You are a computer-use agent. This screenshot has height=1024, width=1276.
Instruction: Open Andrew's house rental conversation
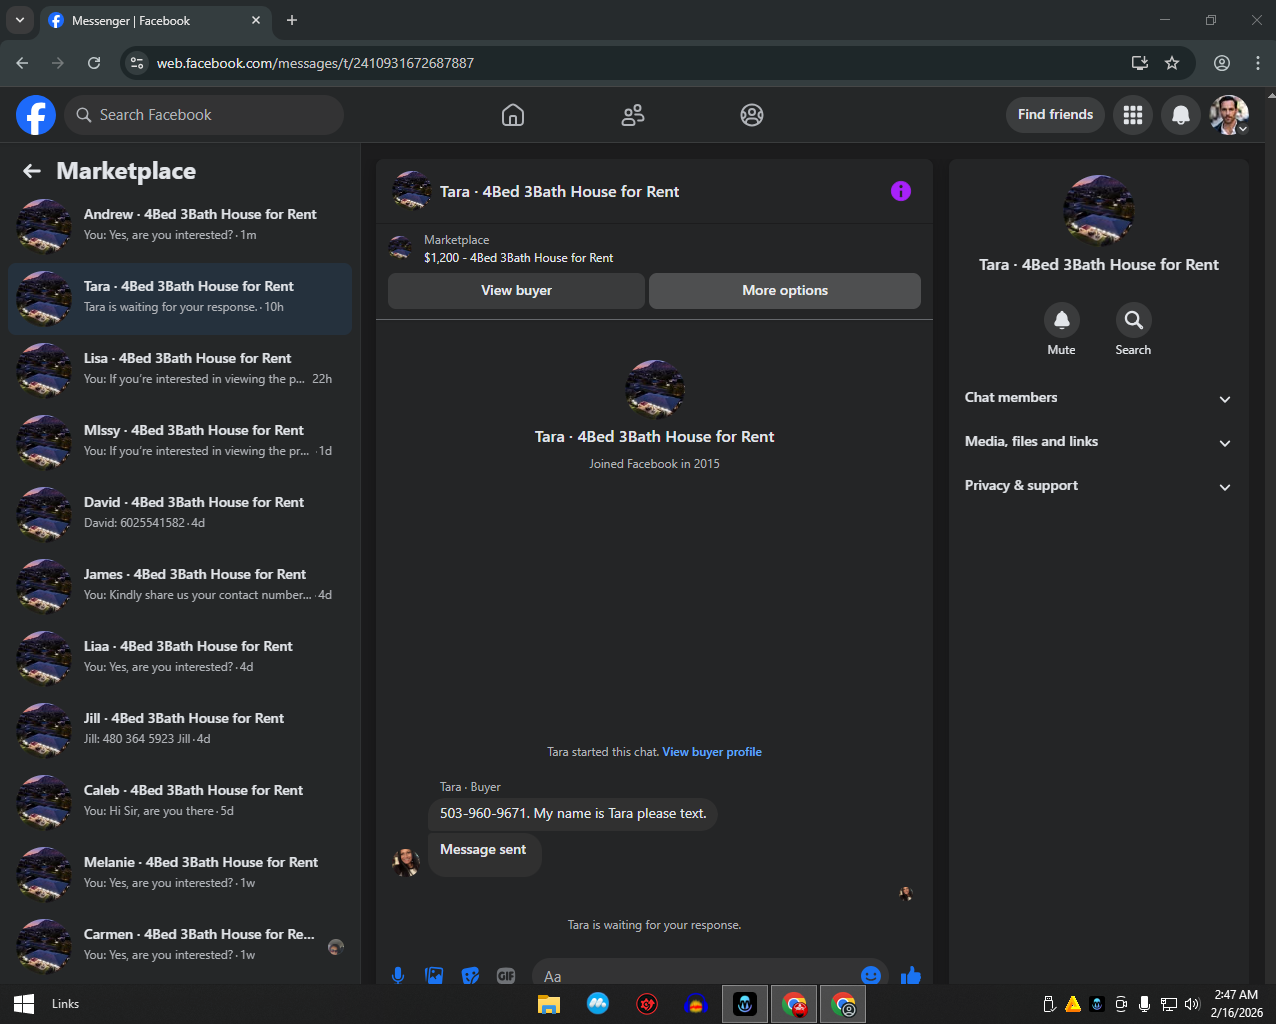click(x=180, y=227)
